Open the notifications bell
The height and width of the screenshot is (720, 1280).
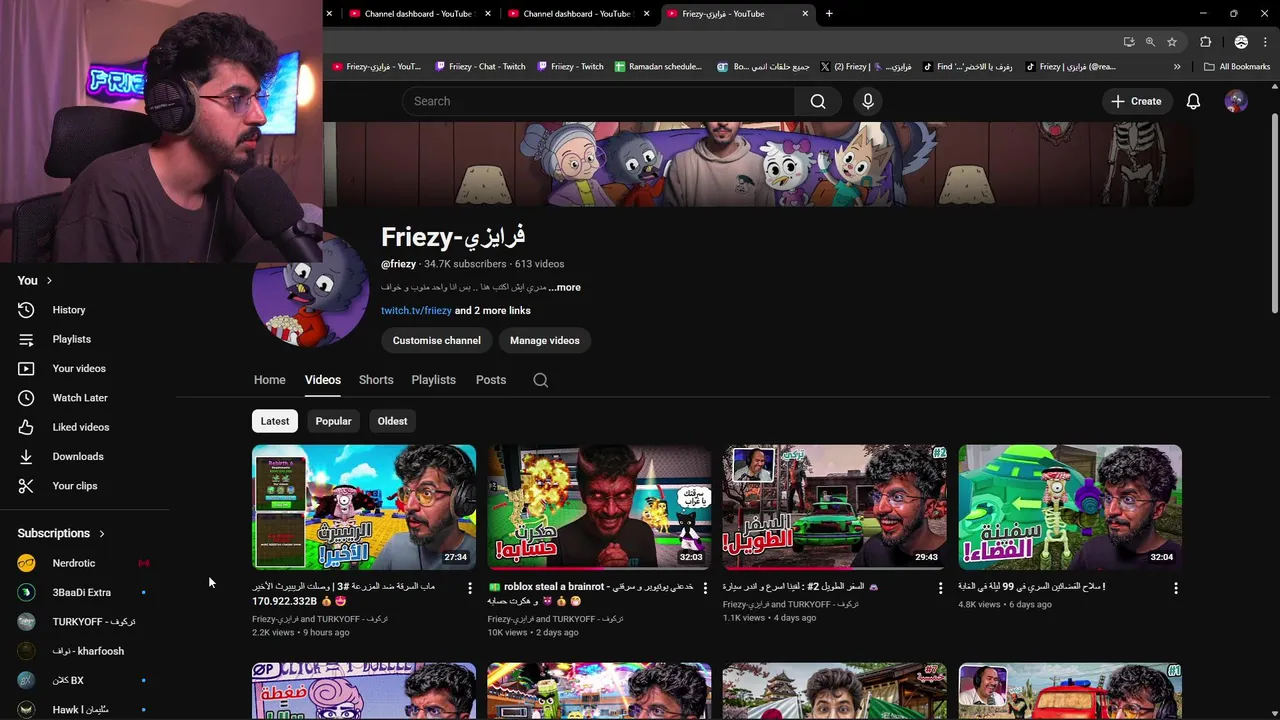(1193, 101)
